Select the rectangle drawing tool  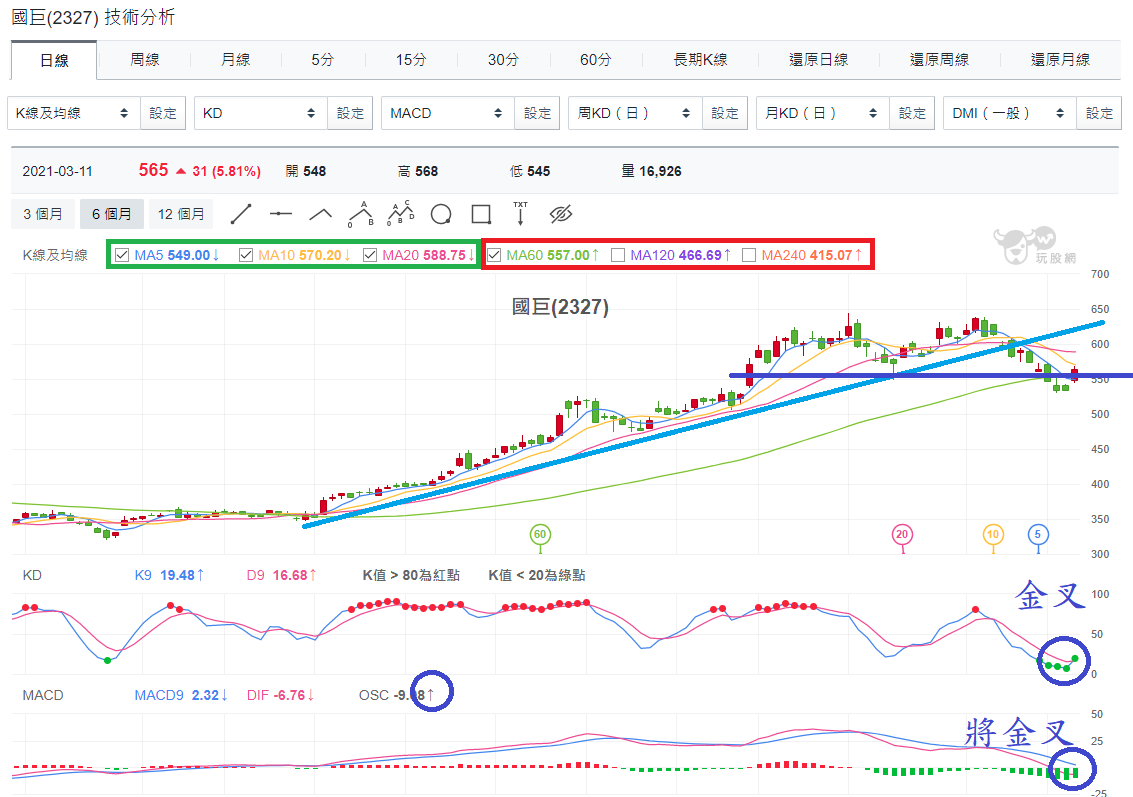click(x=481, y=215)
